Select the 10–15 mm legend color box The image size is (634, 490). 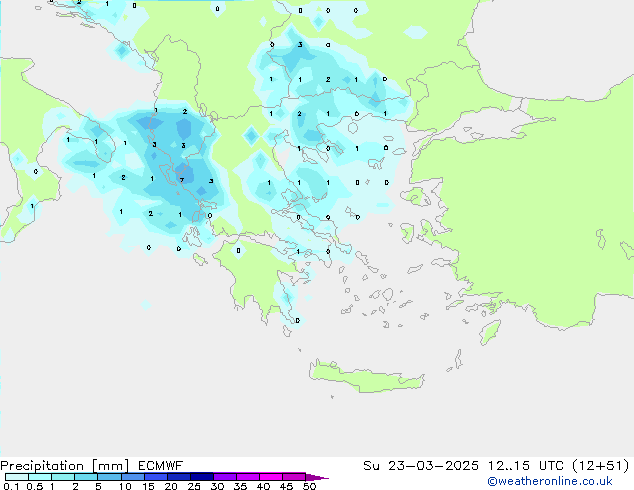click(x=132, y=477)
